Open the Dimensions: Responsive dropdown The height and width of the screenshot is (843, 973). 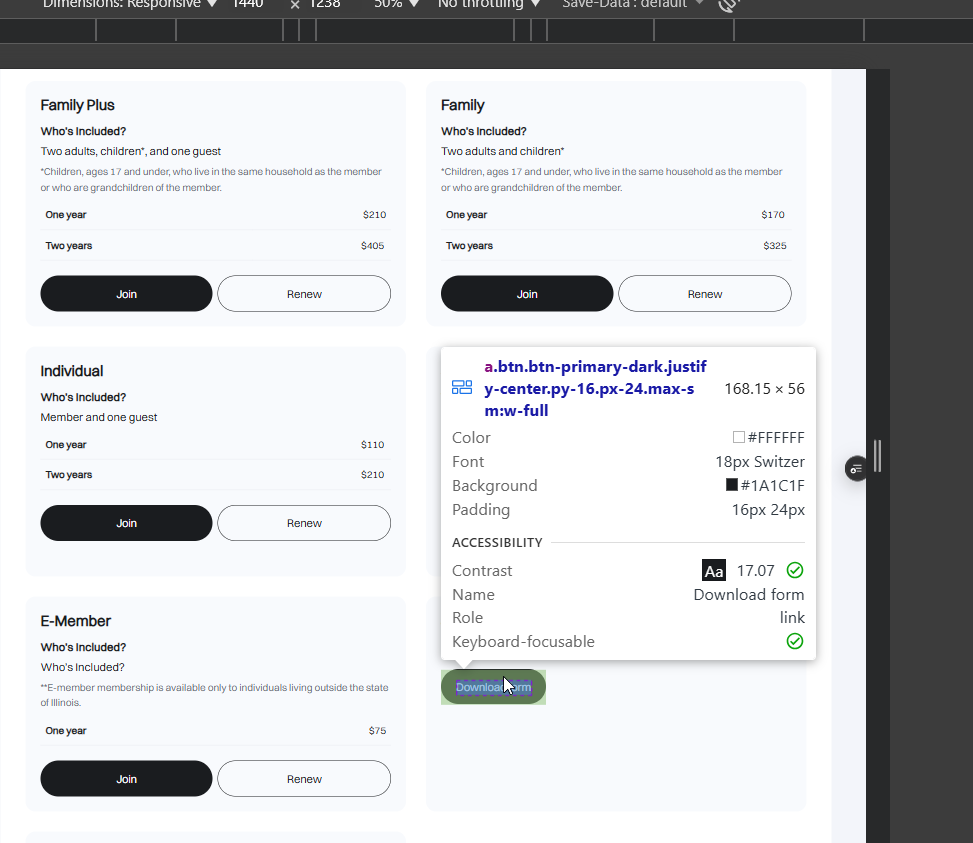130,4
